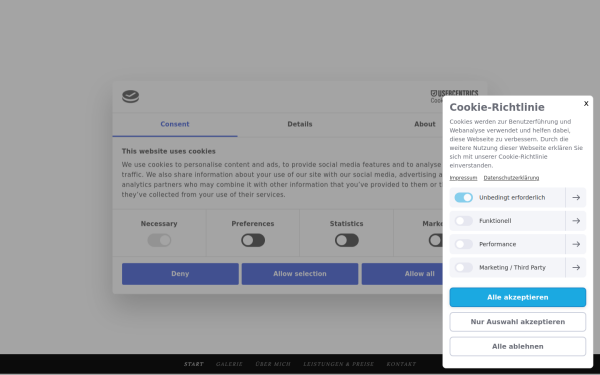Click the Necessary label text
This screenshot has width=600, height=375.
point(159,224)
